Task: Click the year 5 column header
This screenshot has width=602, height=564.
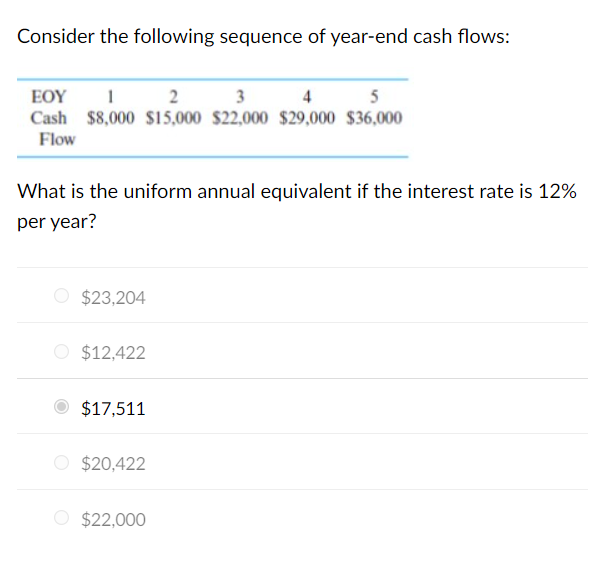Action: point(374,96)
